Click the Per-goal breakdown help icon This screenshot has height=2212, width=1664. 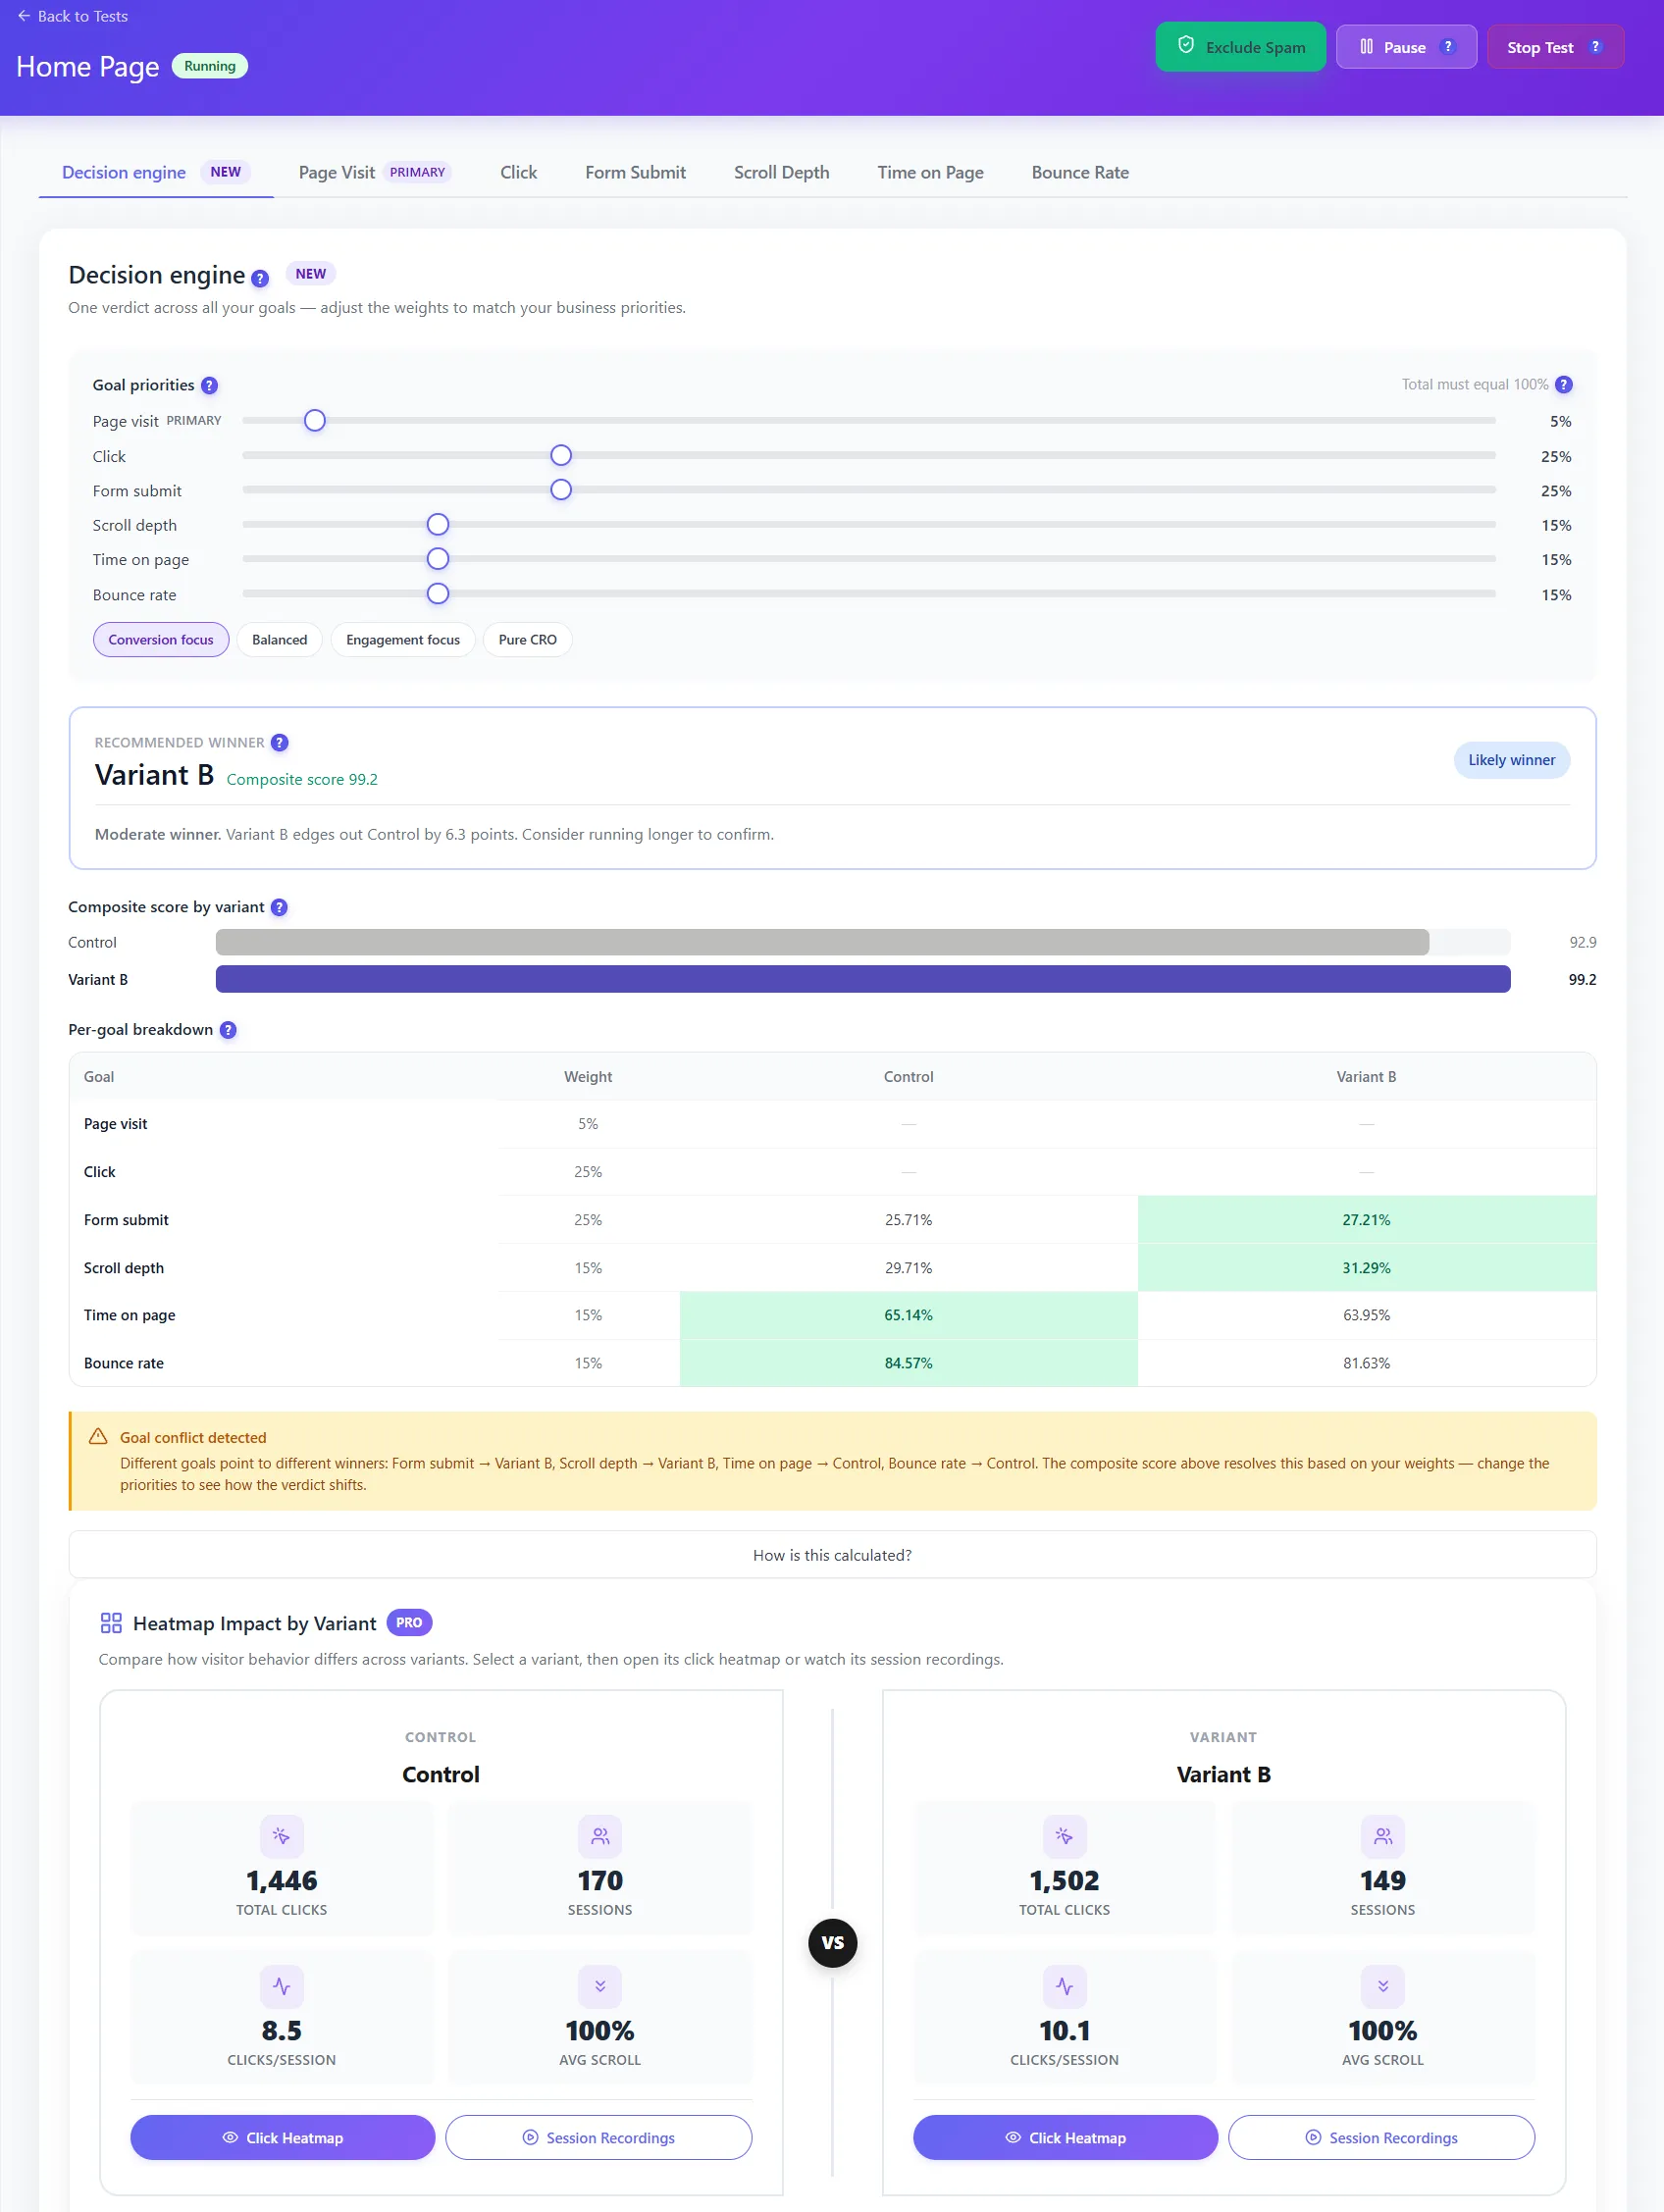pos(228,1030)
